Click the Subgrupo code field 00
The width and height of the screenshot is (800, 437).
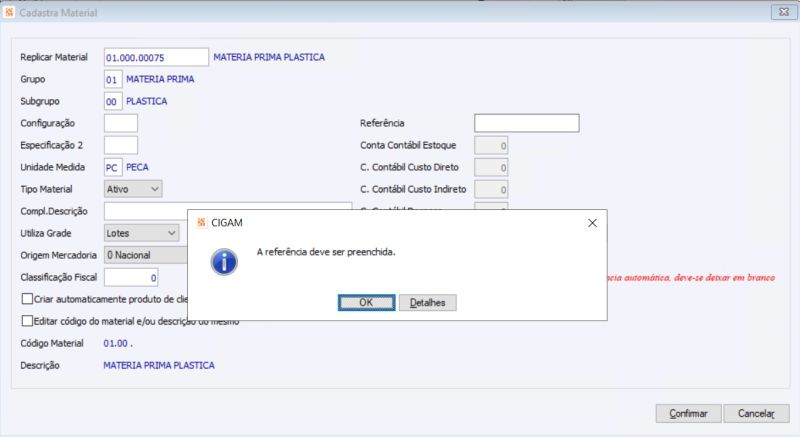point(113,101)
